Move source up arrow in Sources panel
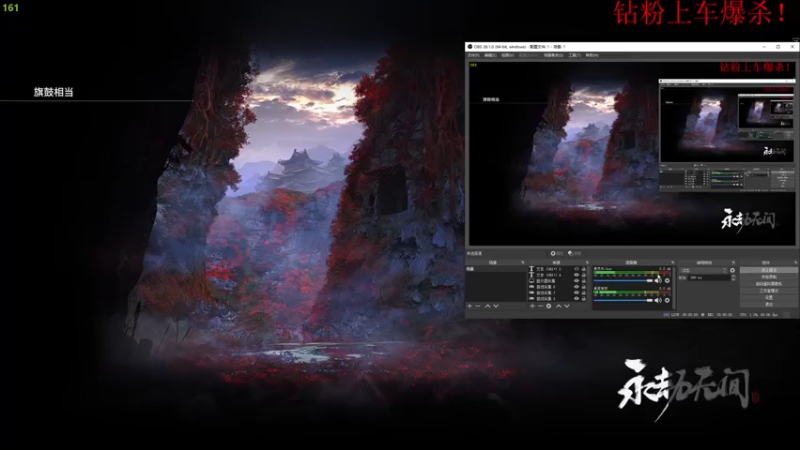 (559, 306)
